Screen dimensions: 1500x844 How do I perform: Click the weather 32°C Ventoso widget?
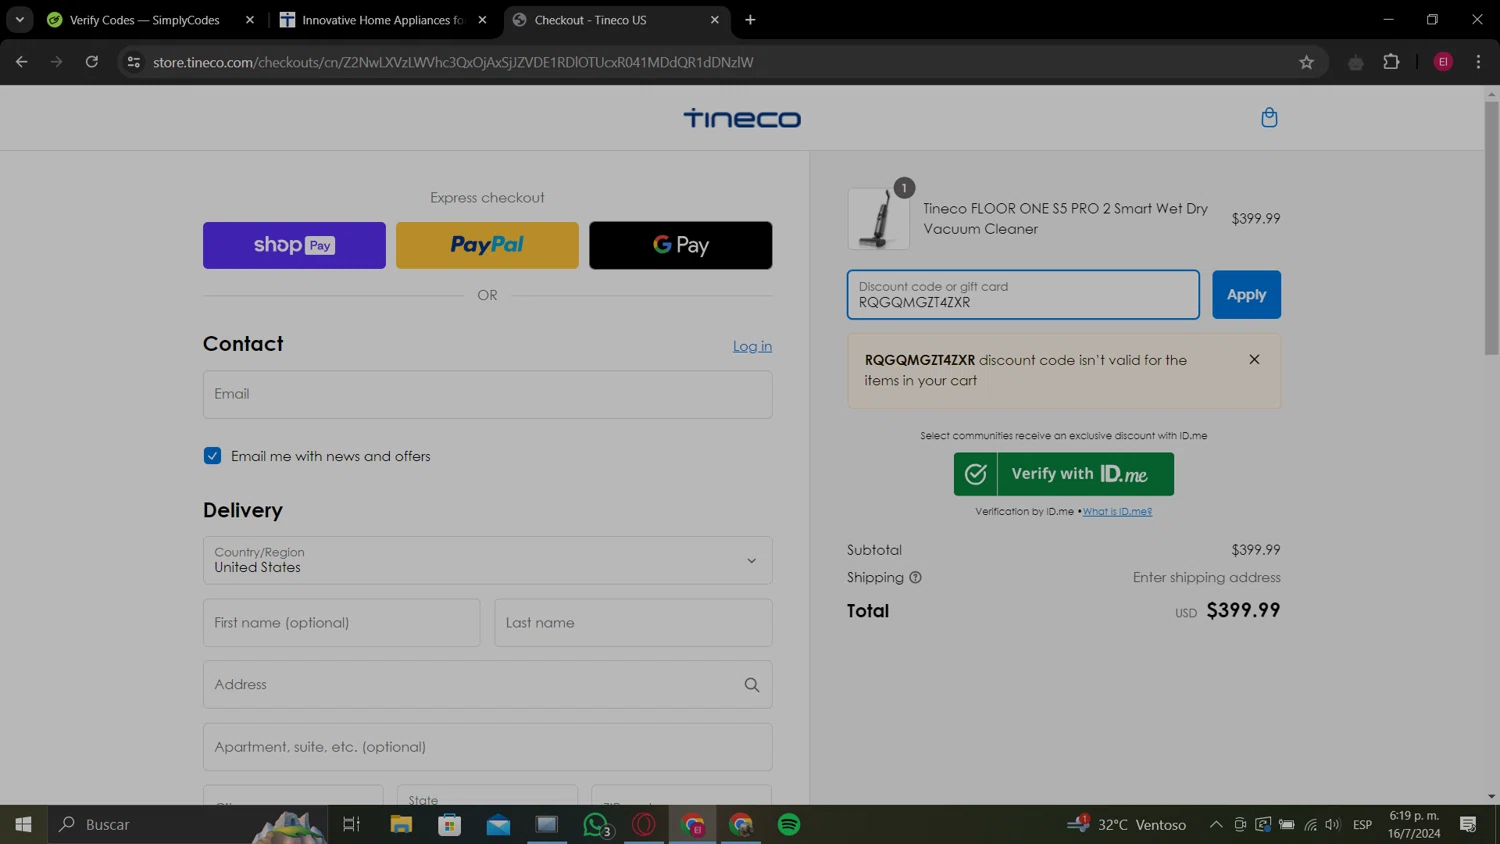point(1126,825)
